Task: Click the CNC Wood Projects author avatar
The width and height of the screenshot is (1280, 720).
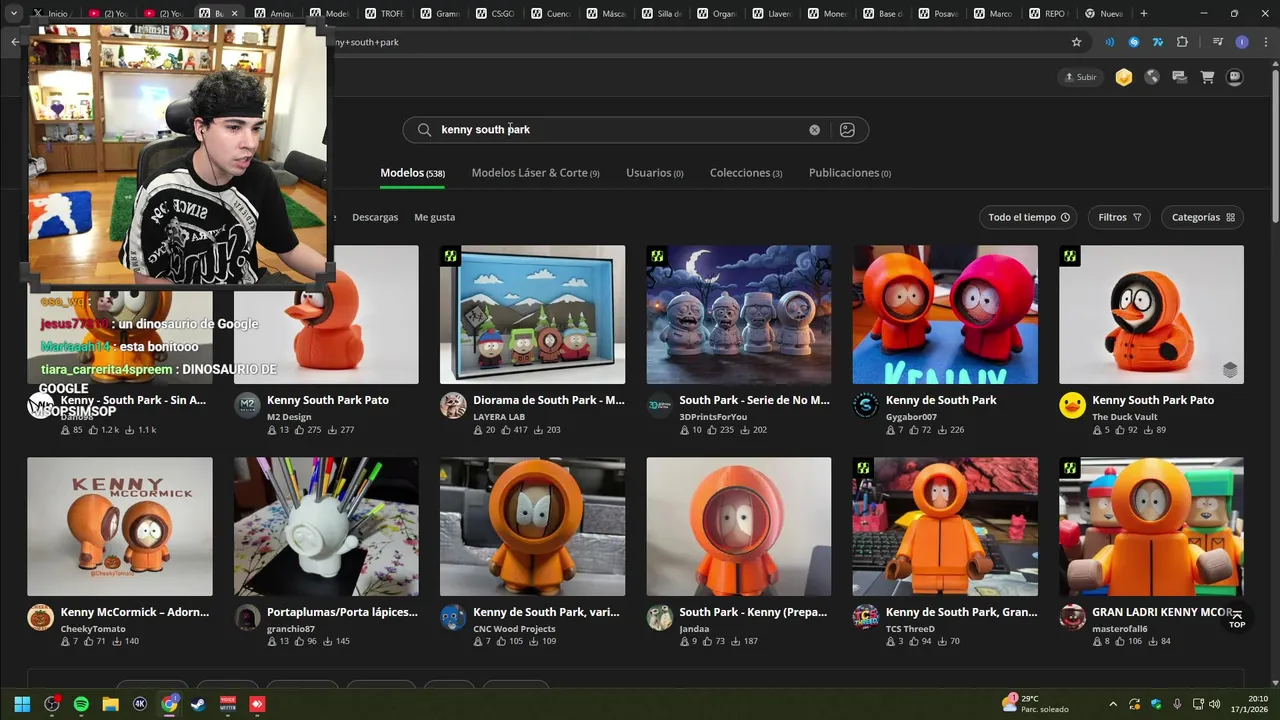Action: click(453, 617)
